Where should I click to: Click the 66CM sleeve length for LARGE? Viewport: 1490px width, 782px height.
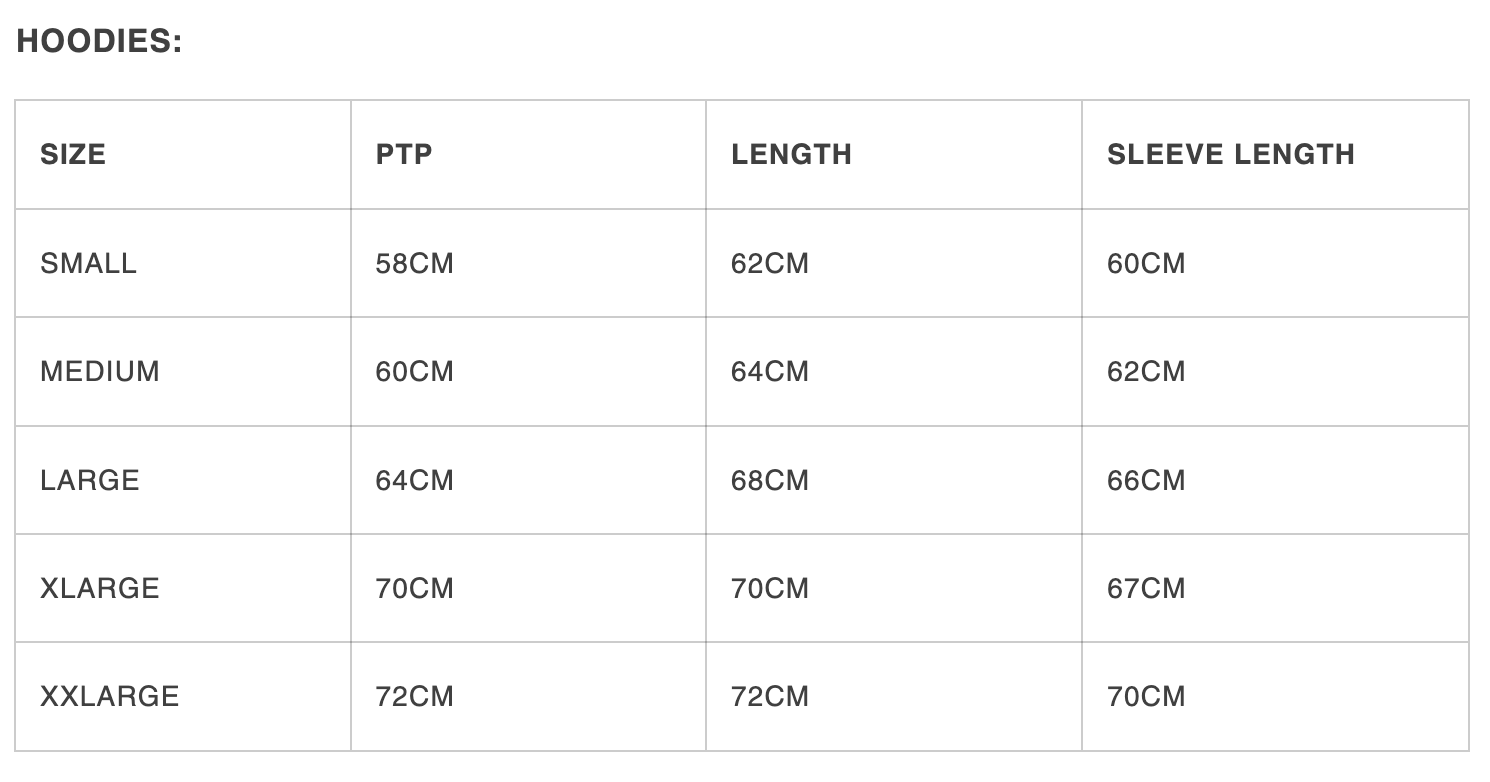pyautogui.click(x=1146, y=480)
